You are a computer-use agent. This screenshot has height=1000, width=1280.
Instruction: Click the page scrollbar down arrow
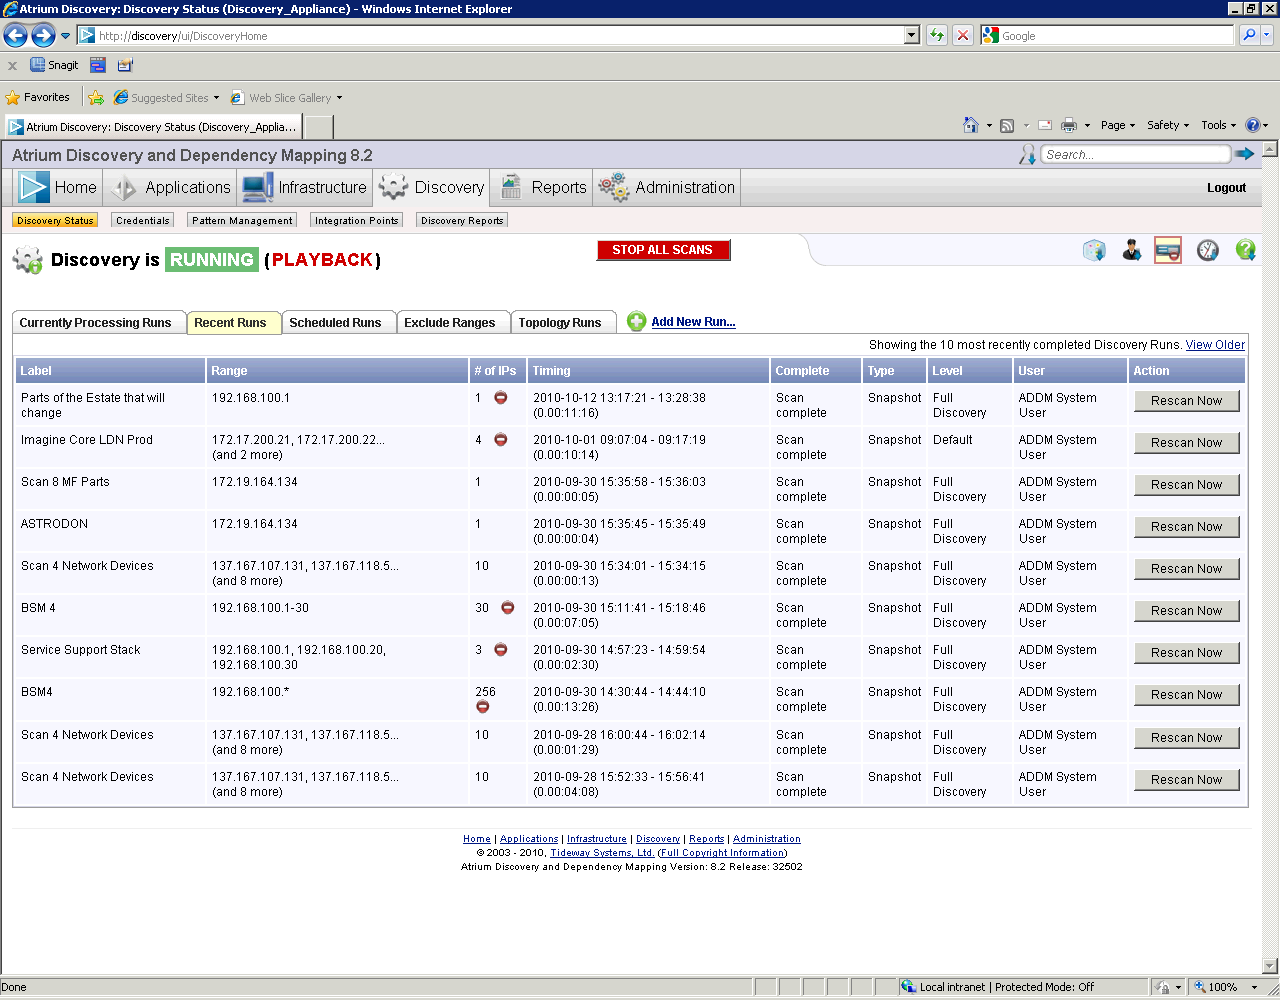(x=1270, y=966)
